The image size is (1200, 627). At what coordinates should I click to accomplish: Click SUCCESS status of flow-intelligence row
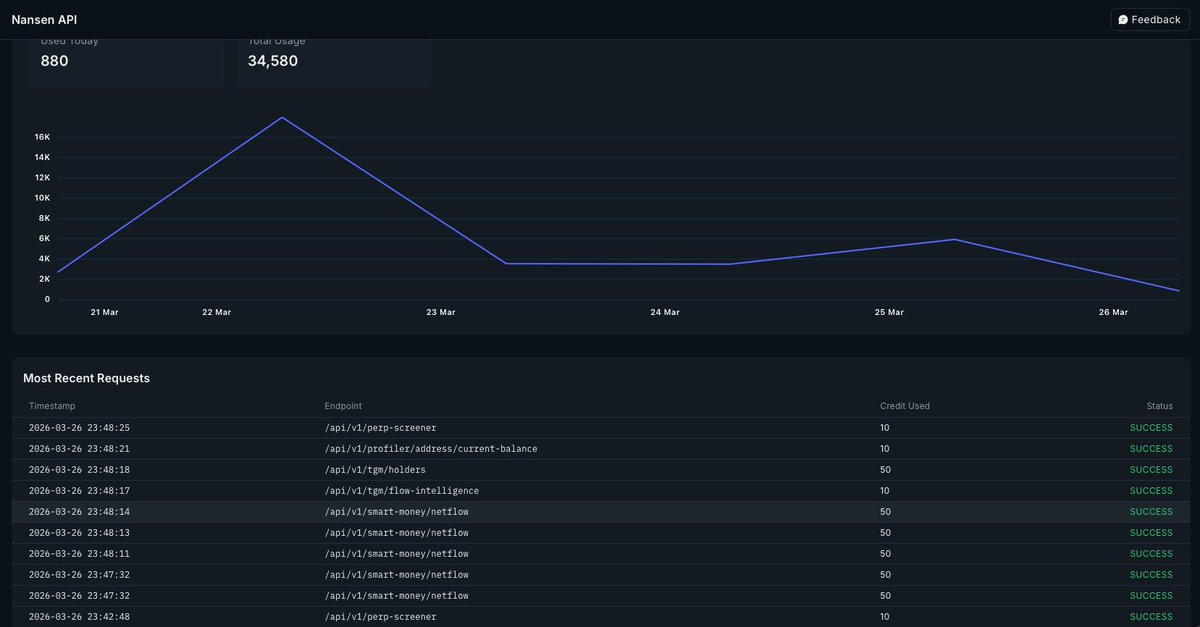point(1151,491)
